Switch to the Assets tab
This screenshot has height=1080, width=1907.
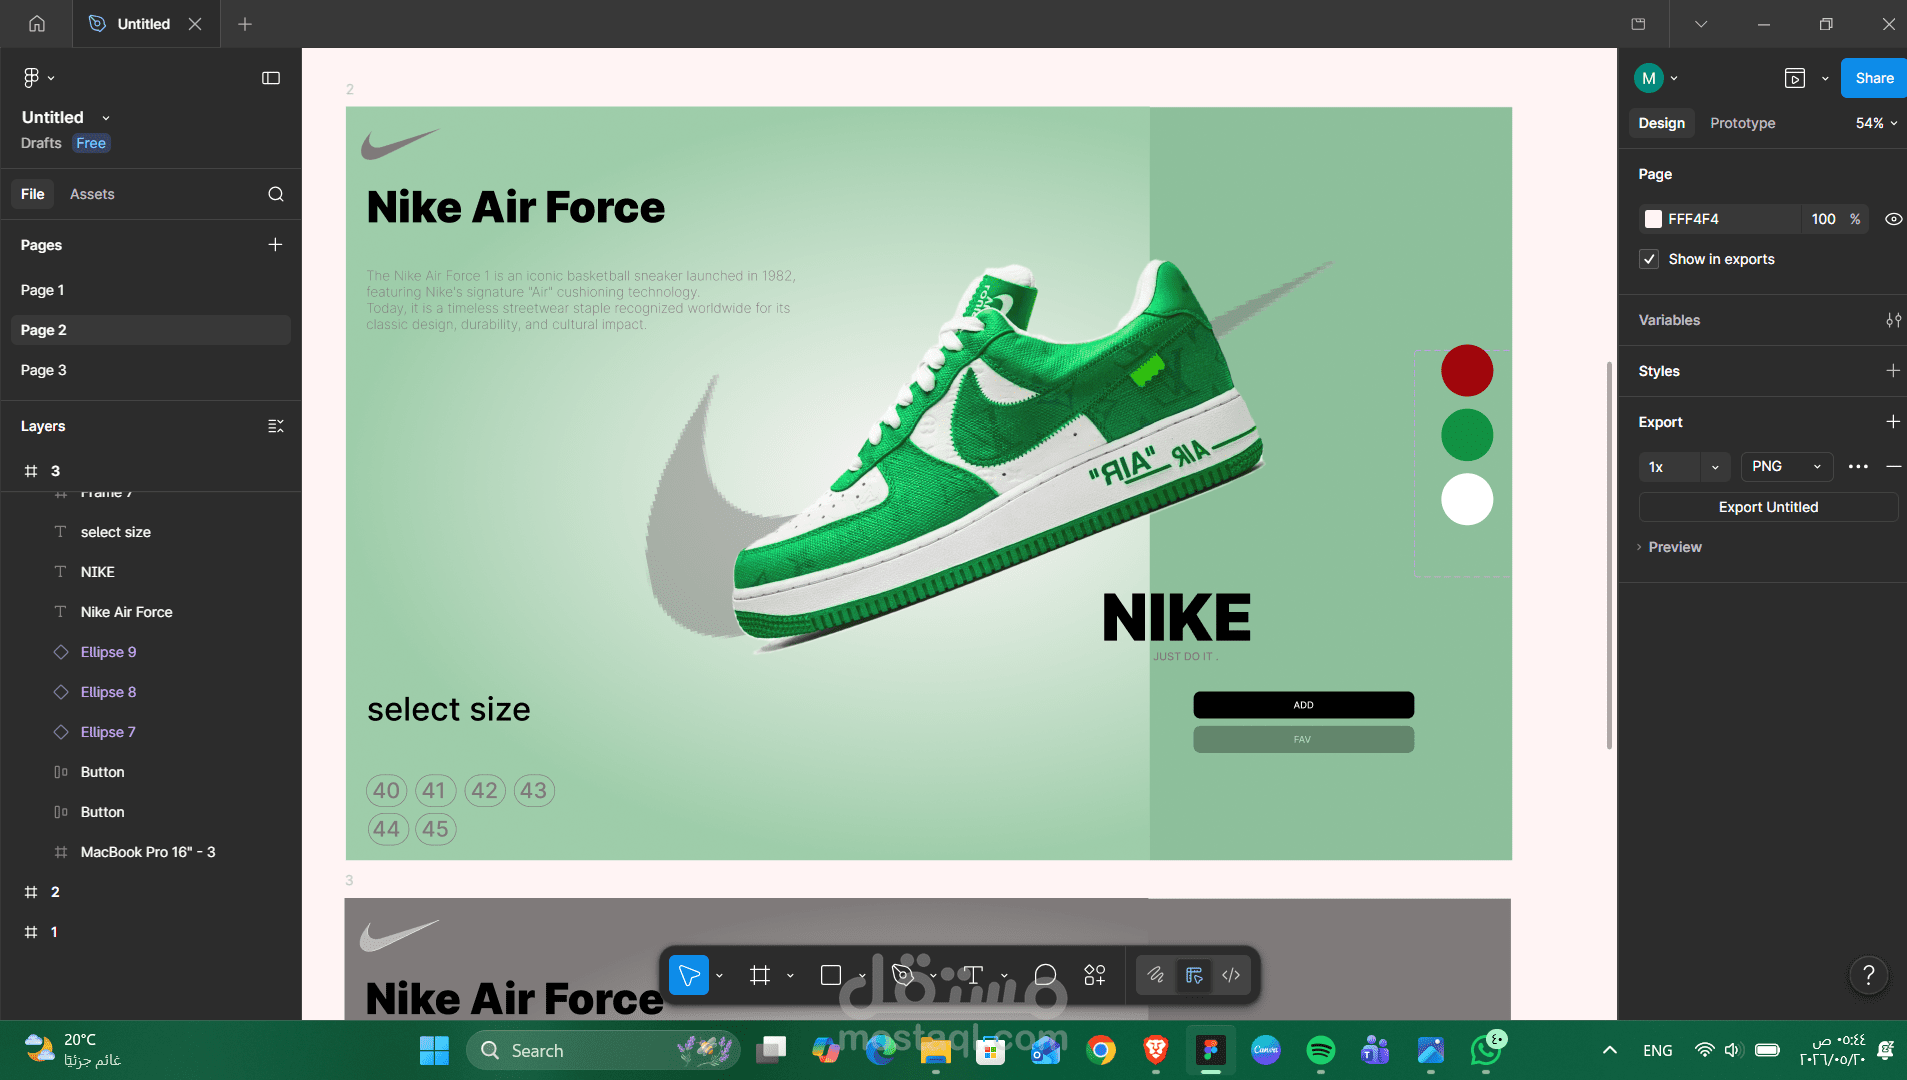click(92, 194)
